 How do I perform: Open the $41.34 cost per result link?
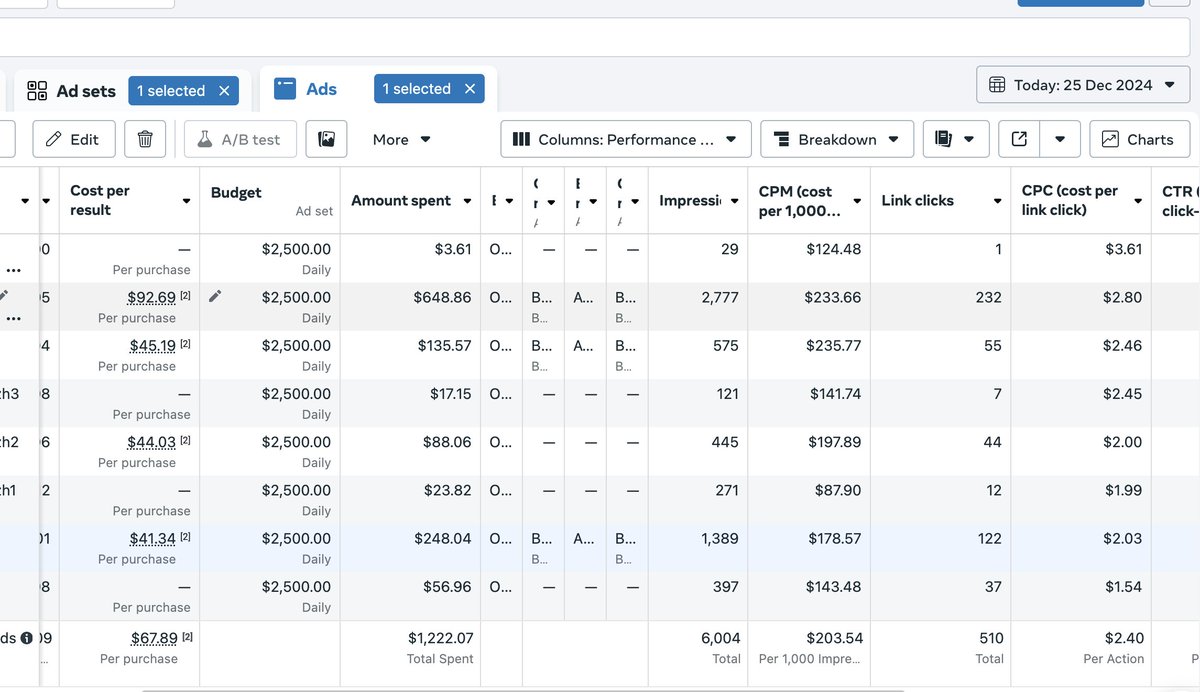pyautogui.click(x=152, y=538)
